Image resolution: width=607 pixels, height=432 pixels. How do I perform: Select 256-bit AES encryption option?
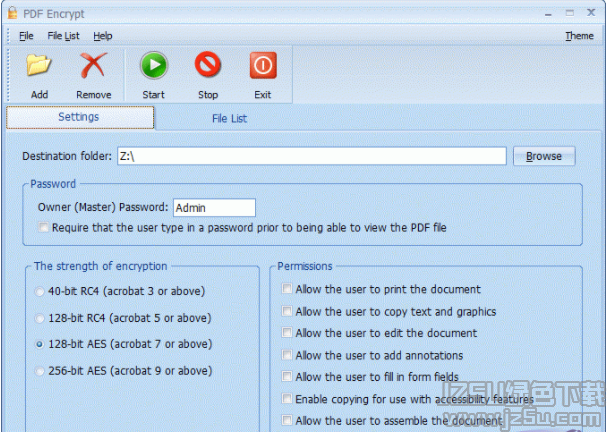tap(39, 371)
